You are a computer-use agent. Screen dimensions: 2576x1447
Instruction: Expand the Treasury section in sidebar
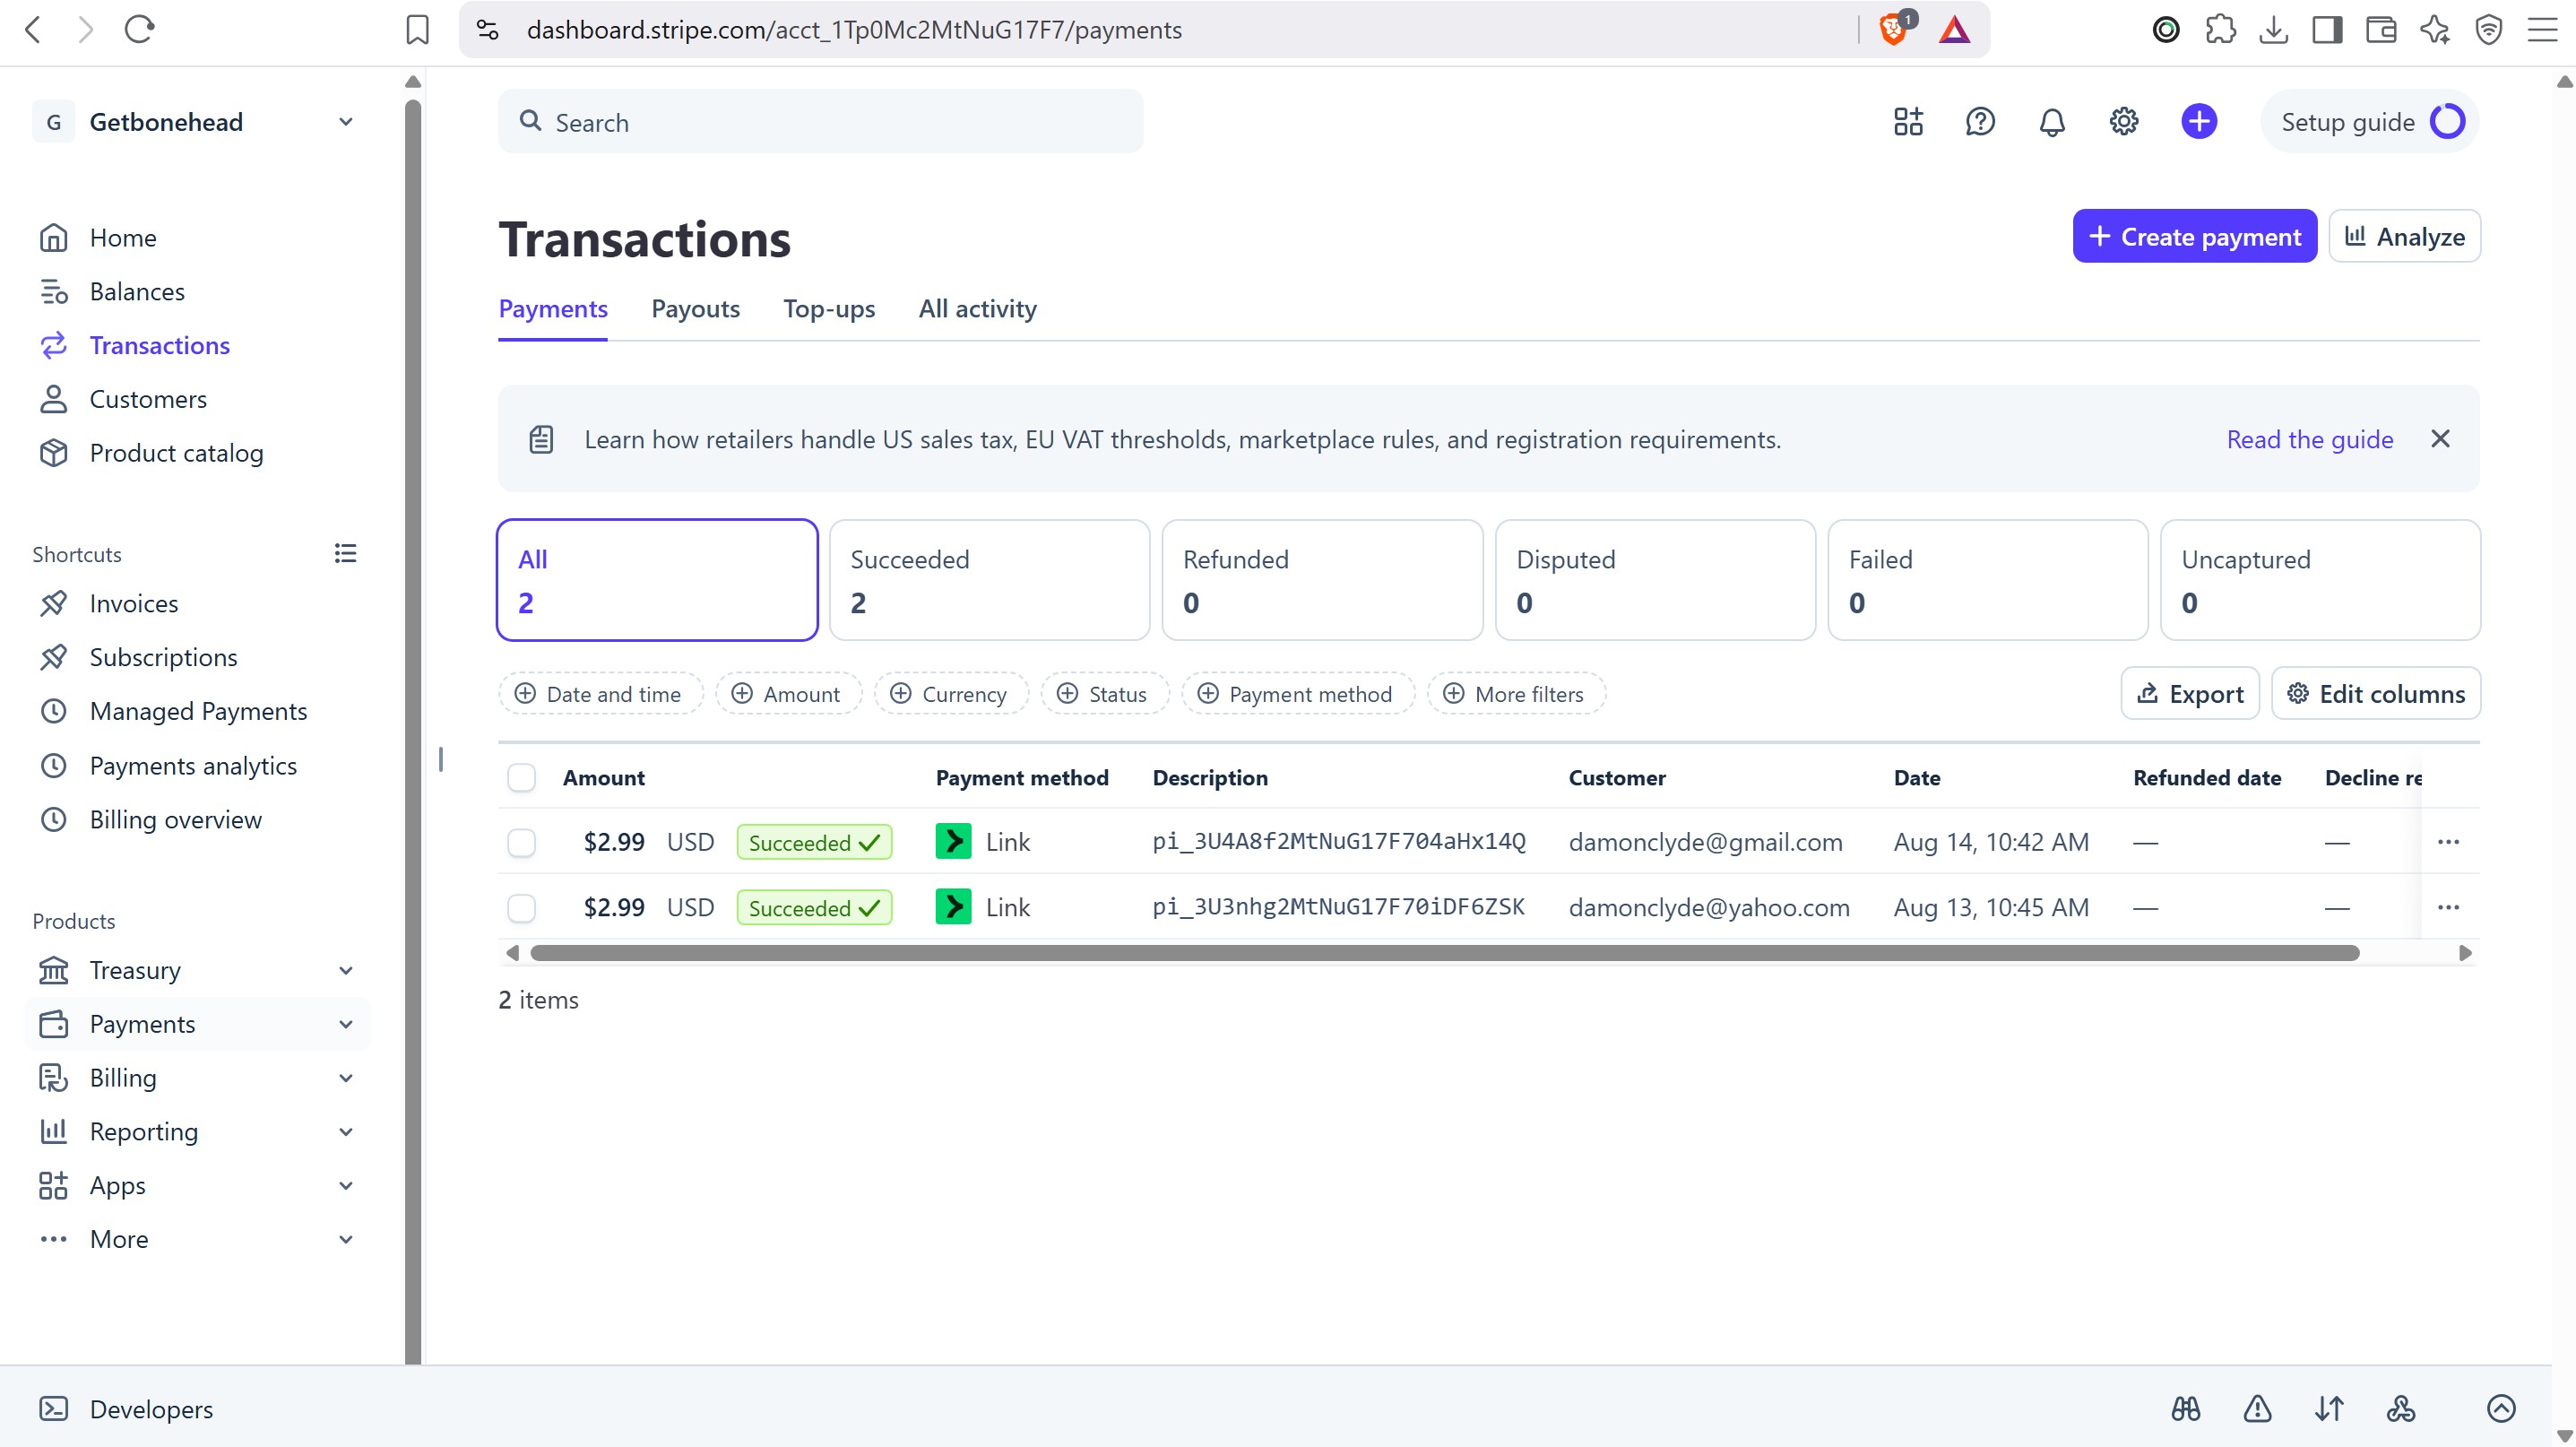[346, 970]
